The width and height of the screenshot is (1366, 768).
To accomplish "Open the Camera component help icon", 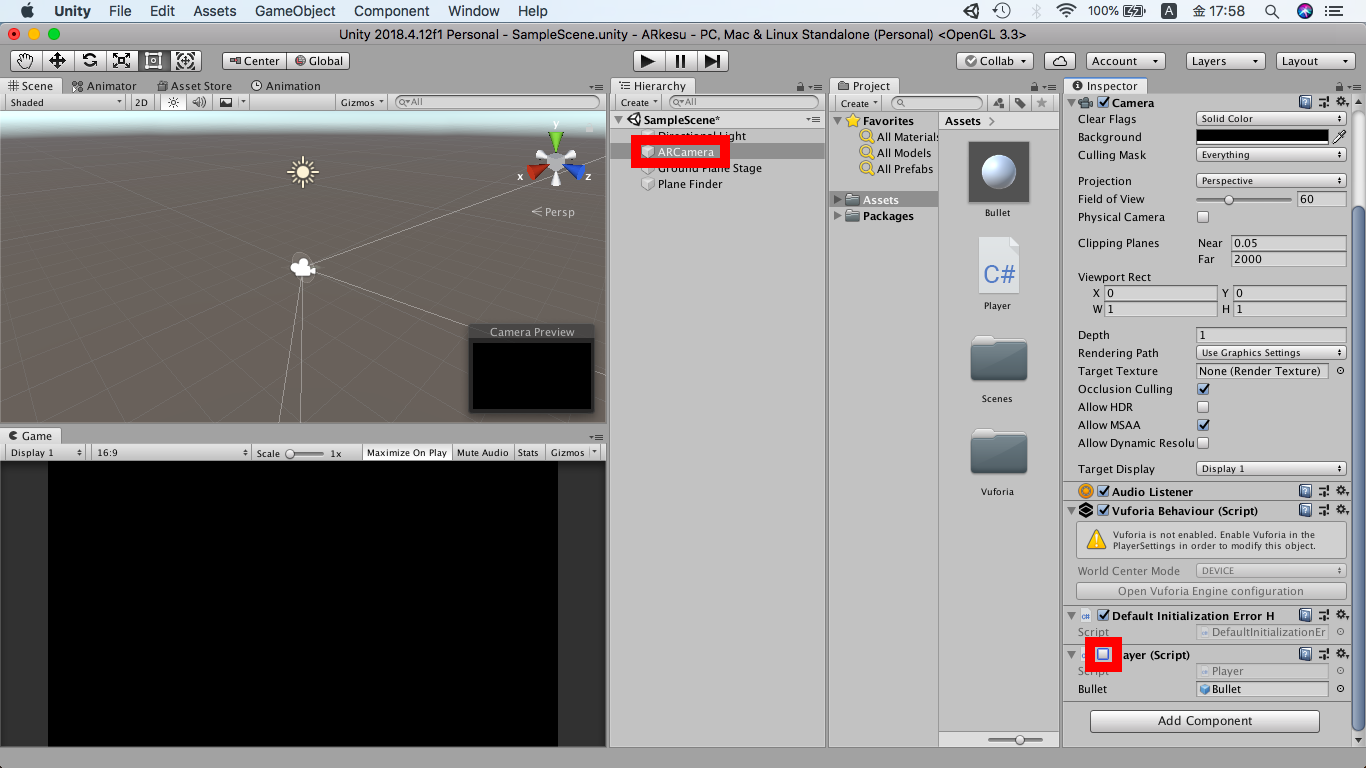I will pyautogui.click(x=1305, y=102).
